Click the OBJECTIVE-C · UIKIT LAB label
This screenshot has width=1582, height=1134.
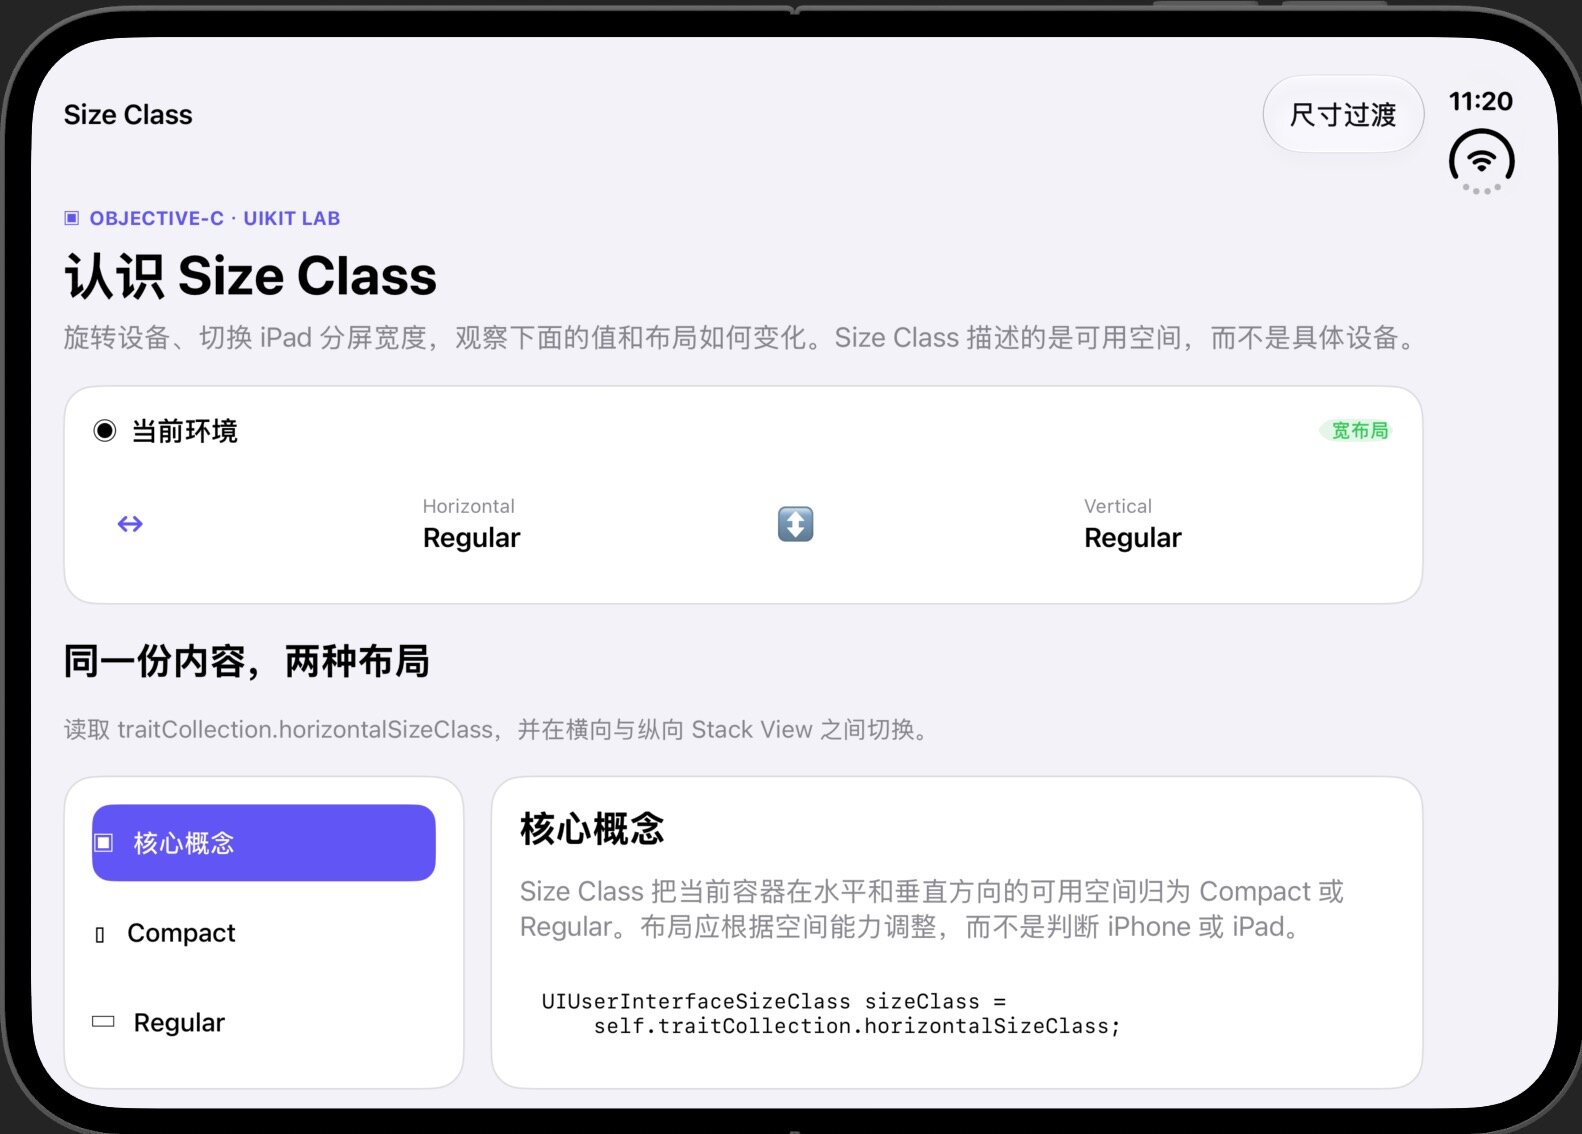(215, 218)
